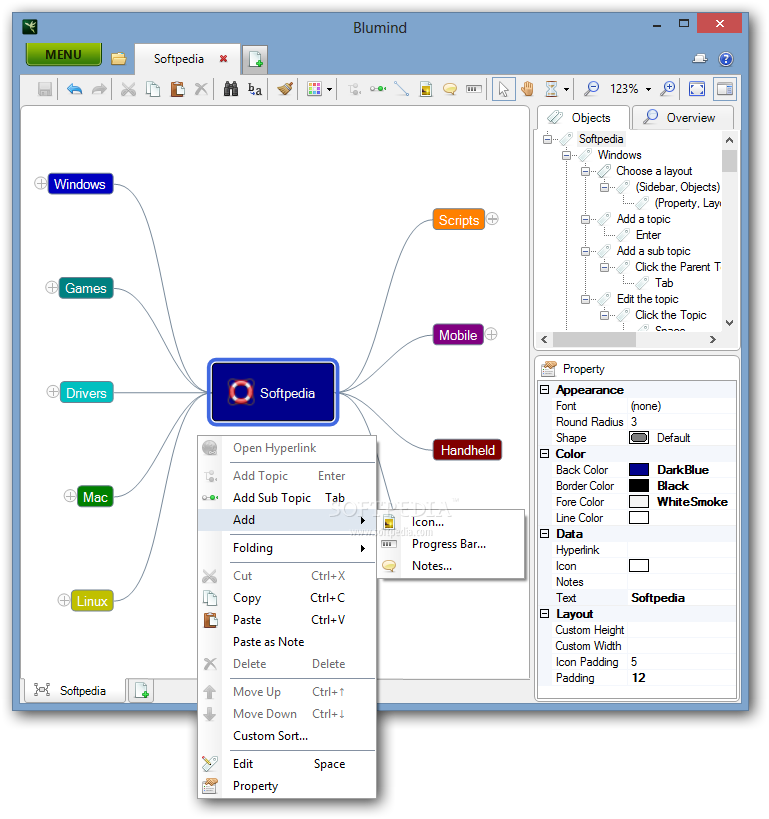The width and height of the screenshot is (769, 819).
Task: Click the DarkBlue Back Color swatch
Action: (x=639, y=470)
